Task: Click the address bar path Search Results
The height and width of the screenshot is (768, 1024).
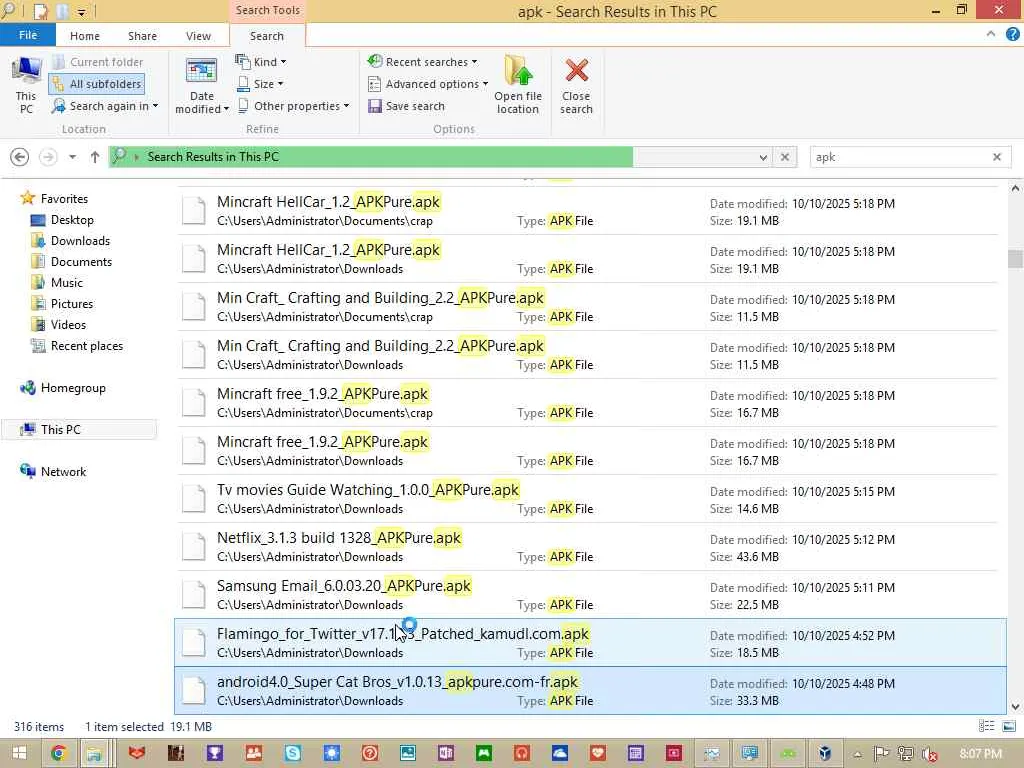Action: tap(213, 157)
